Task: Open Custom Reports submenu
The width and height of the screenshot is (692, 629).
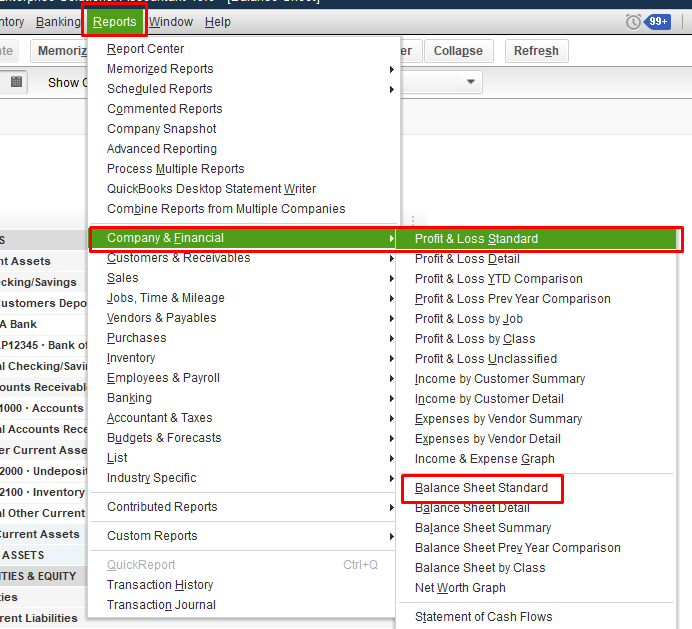Action: pos(244,536)
